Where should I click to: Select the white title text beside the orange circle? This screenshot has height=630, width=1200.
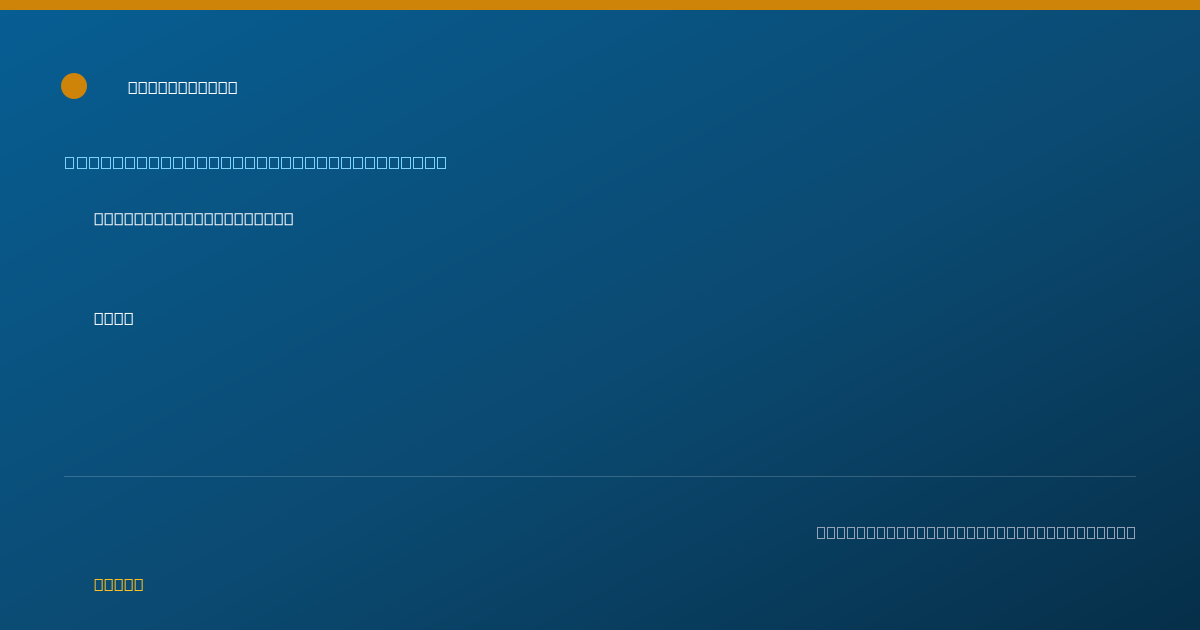tap(183, 87)
